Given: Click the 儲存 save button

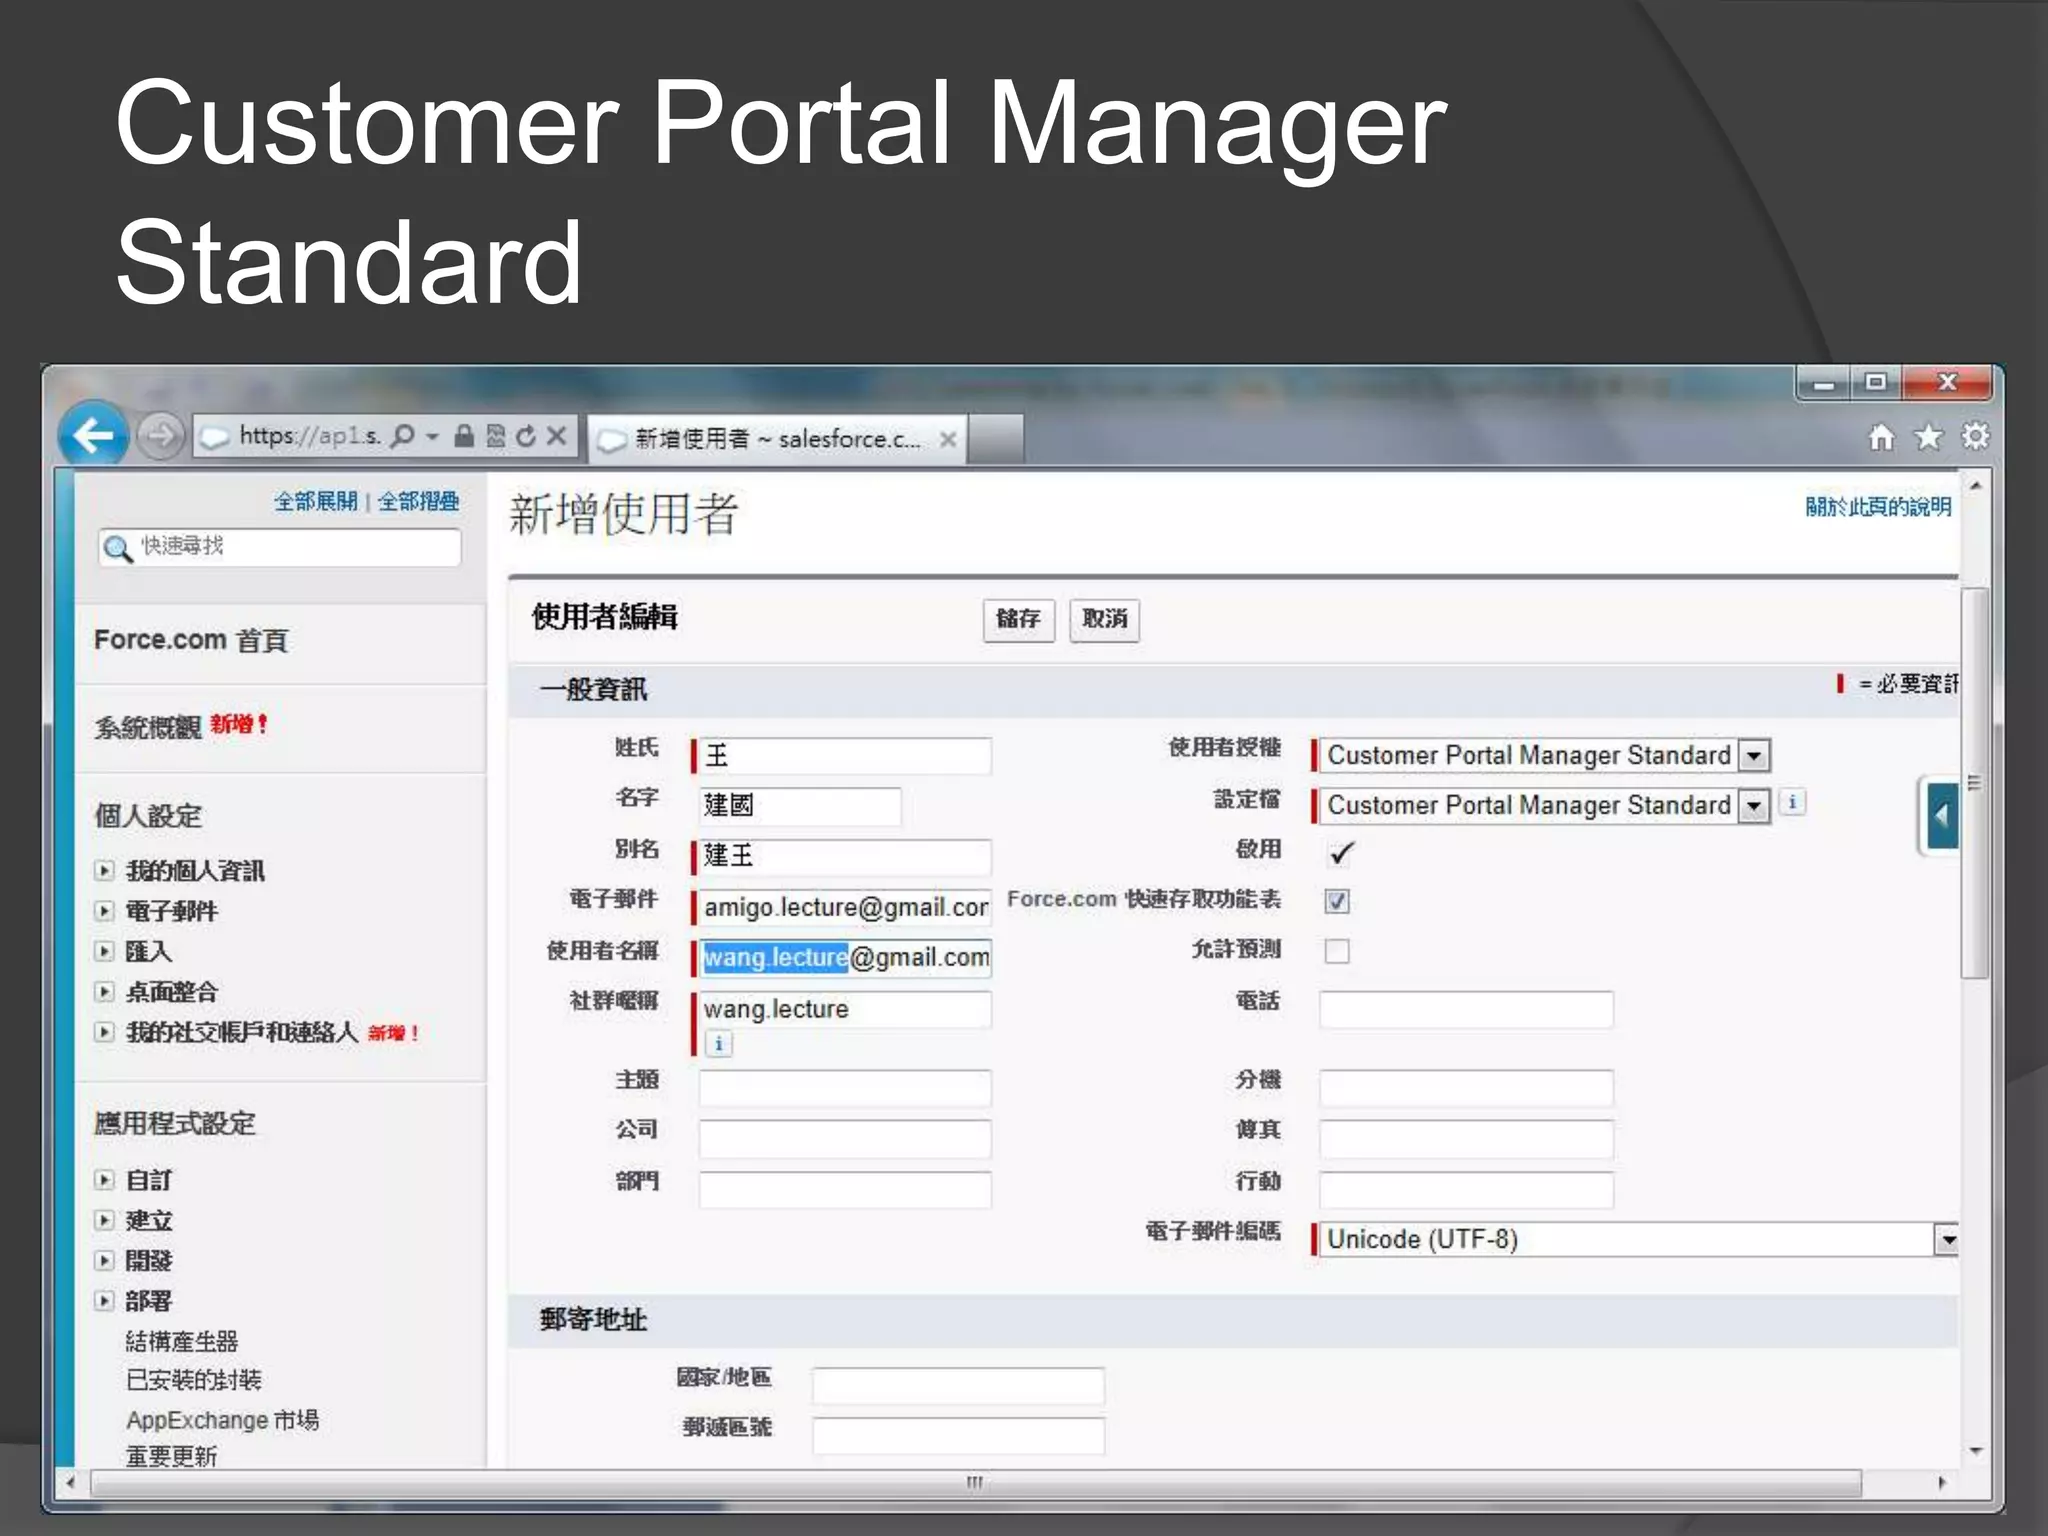Looking at the screenshot, I should coord(1018,620).
